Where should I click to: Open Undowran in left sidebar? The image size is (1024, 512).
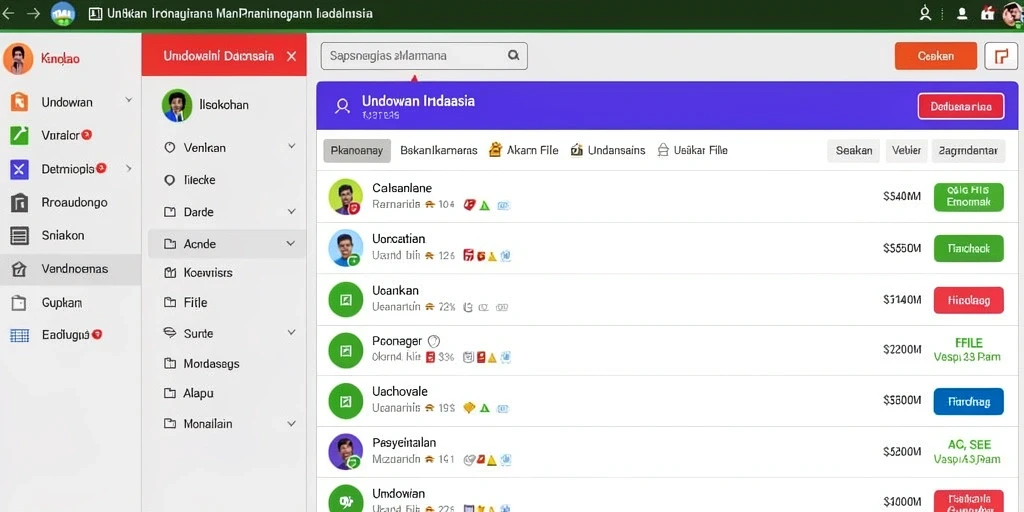coord(67,102)
